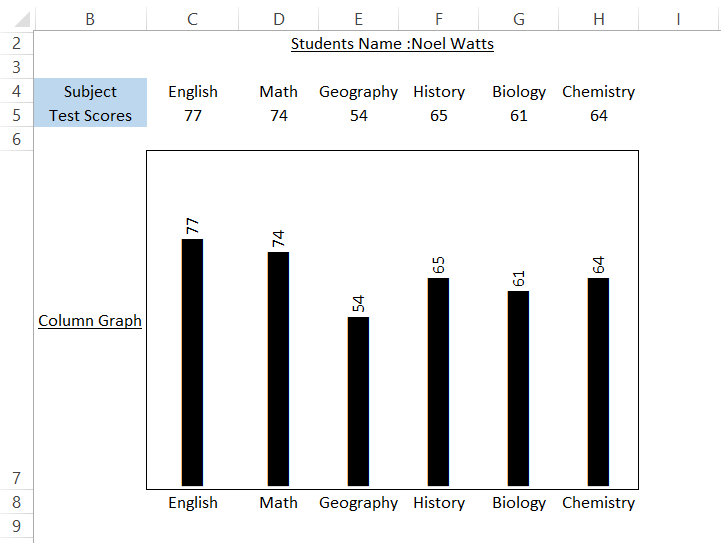Select the Geography score cell showing 54
Image resolution: width=721 pixels, height=543 pixels.
[358, 115]
